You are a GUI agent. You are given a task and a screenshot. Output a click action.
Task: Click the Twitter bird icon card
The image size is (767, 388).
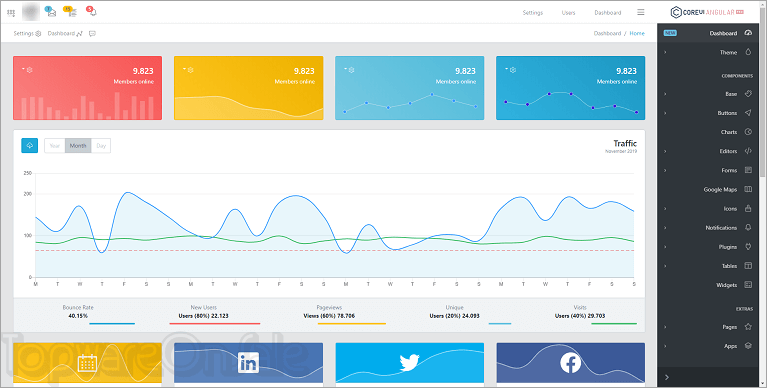pos(409,363)
